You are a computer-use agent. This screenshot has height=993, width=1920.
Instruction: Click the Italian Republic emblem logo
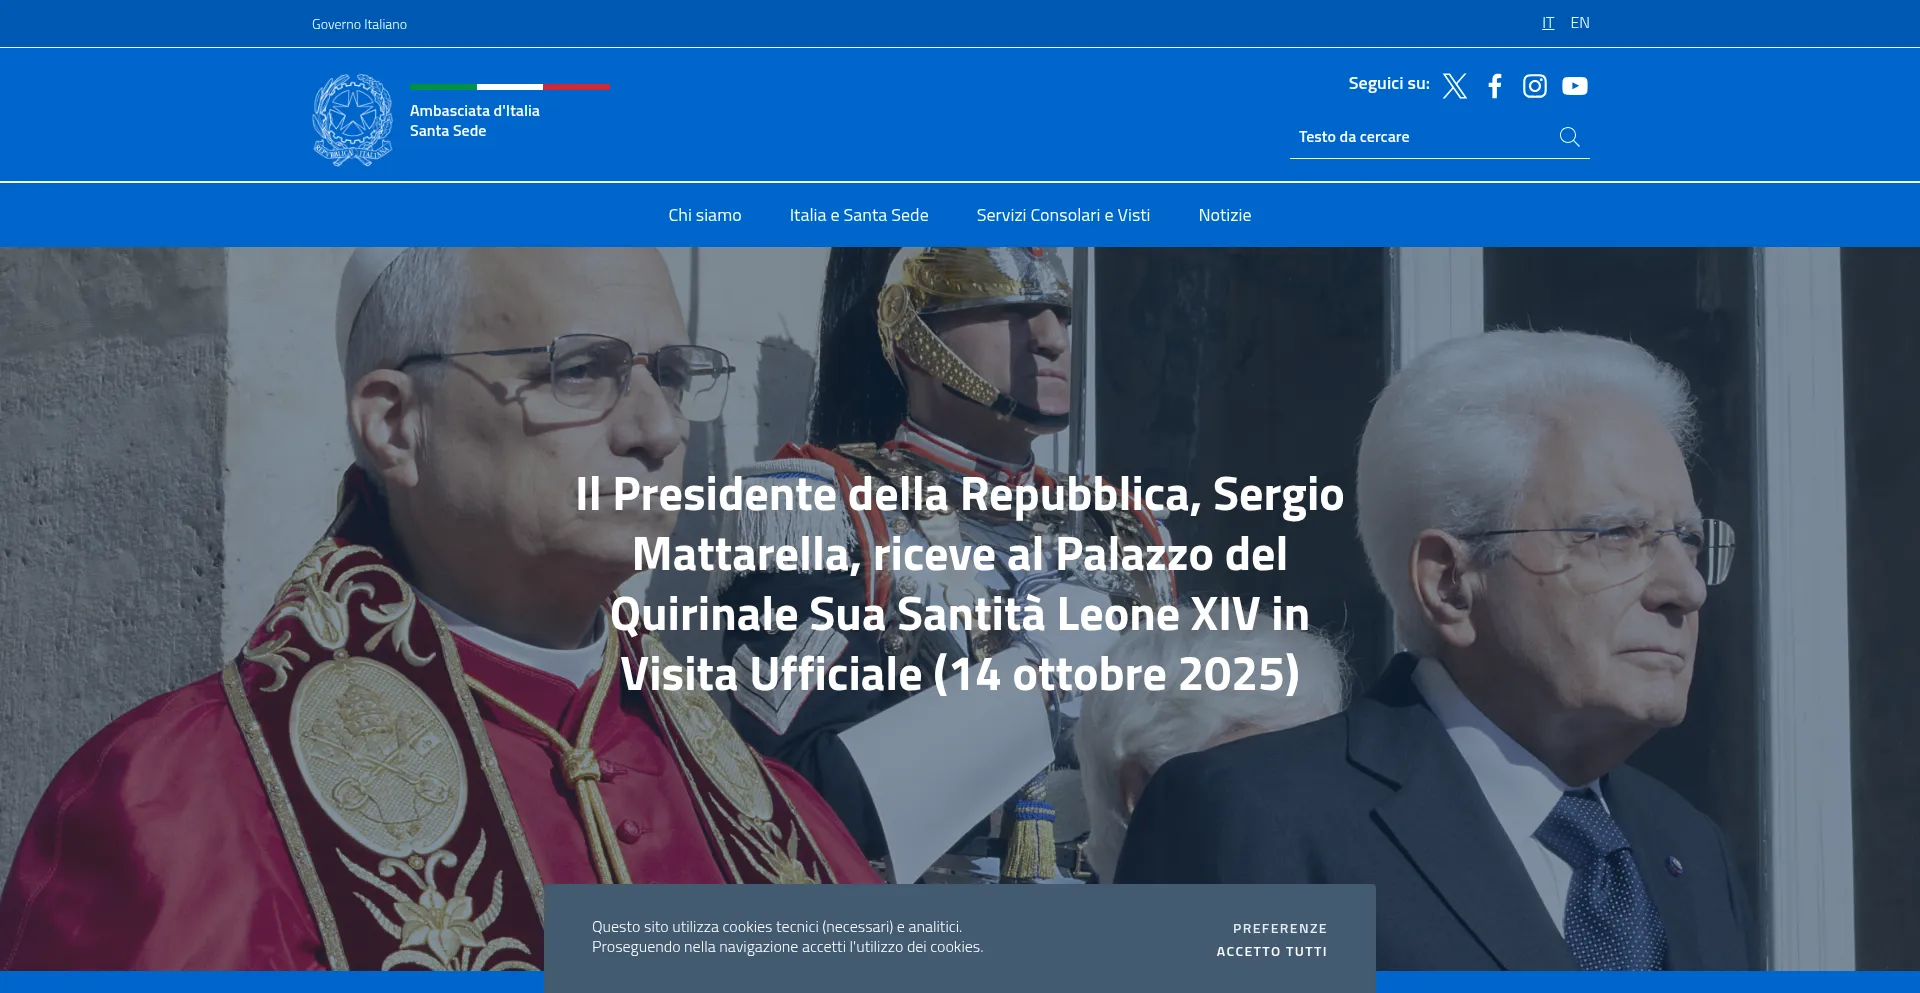(352, 120)
